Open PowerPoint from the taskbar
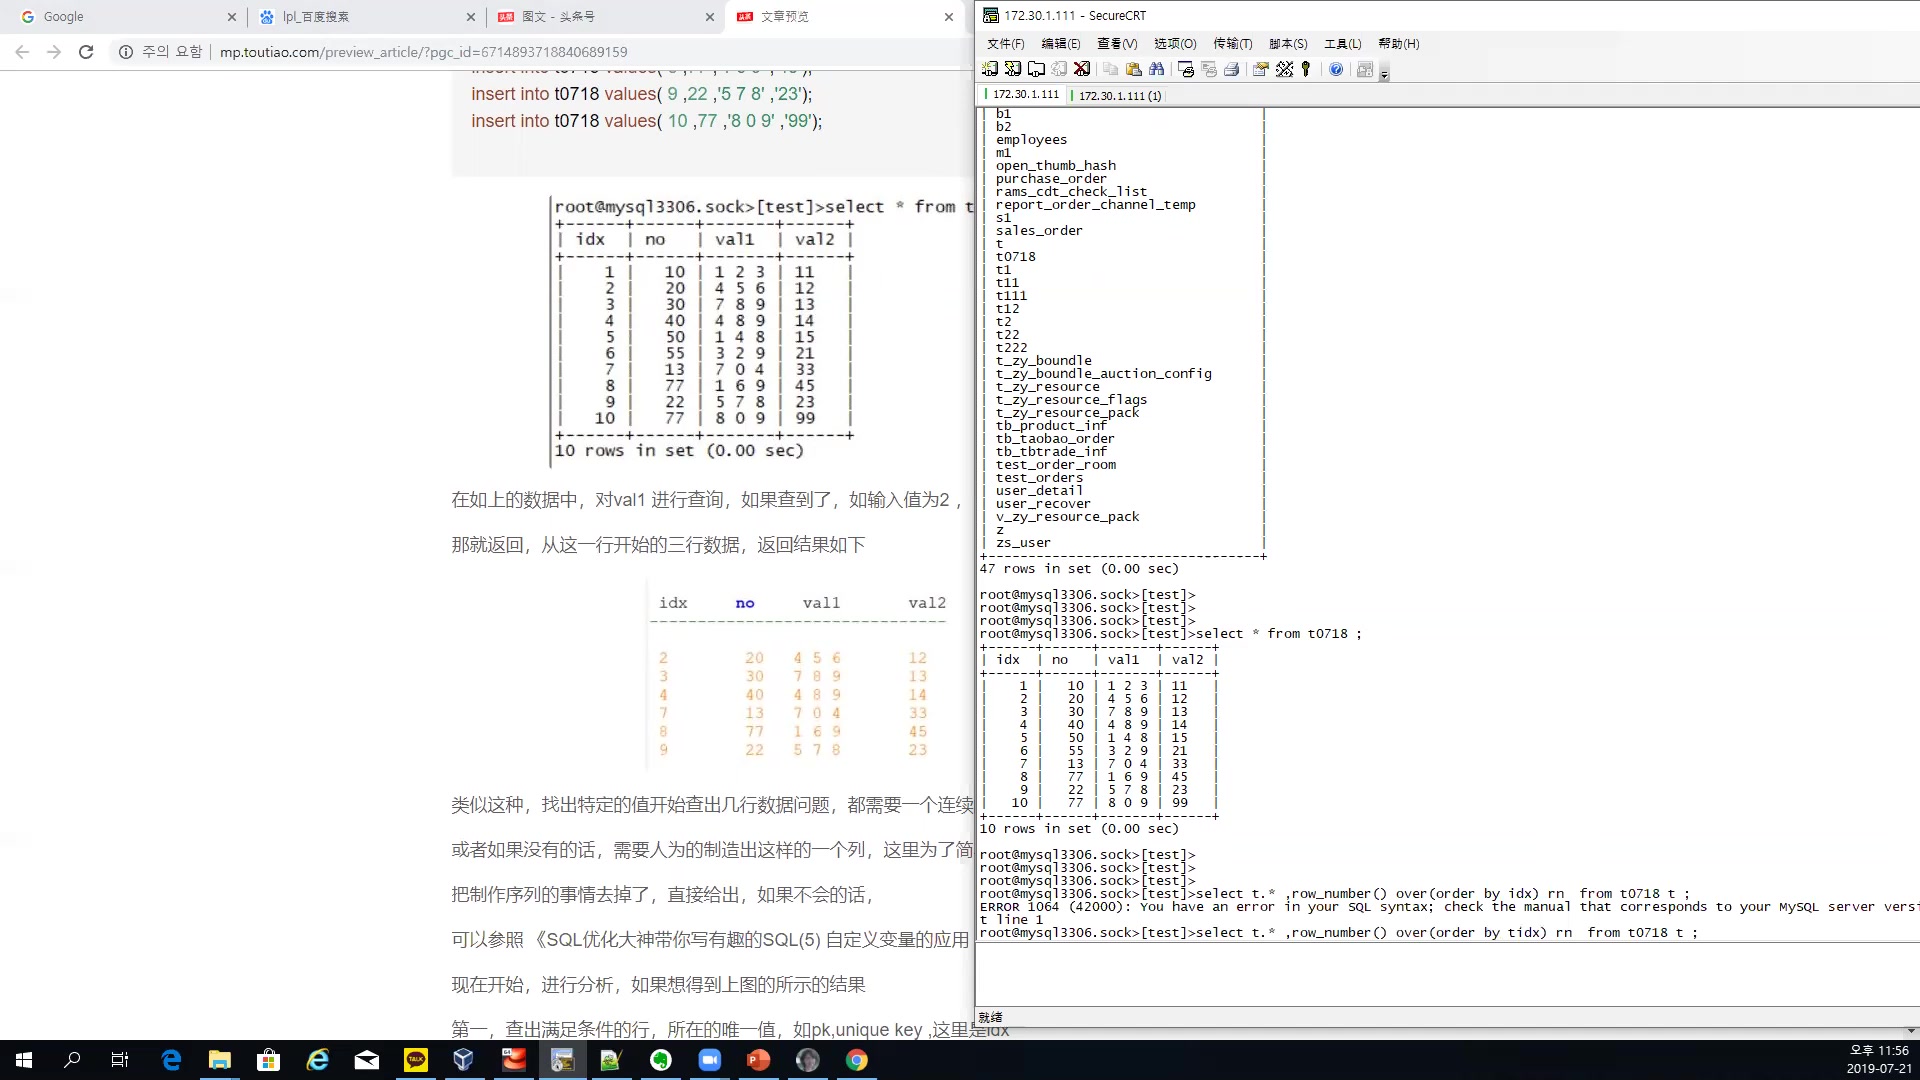This screenshot has width=1920, height=1080. coord(759,1060)
